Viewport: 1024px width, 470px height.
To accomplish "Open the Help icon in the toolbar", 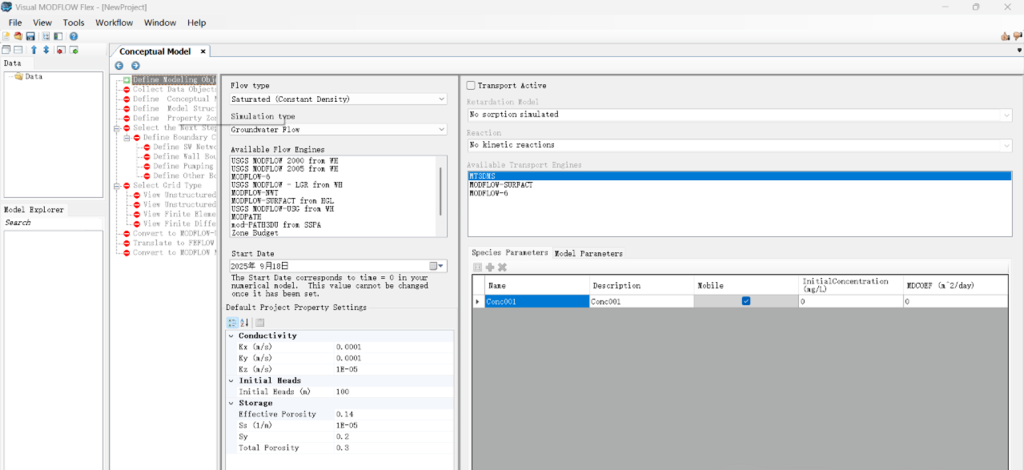I will [x=73, y=36].
